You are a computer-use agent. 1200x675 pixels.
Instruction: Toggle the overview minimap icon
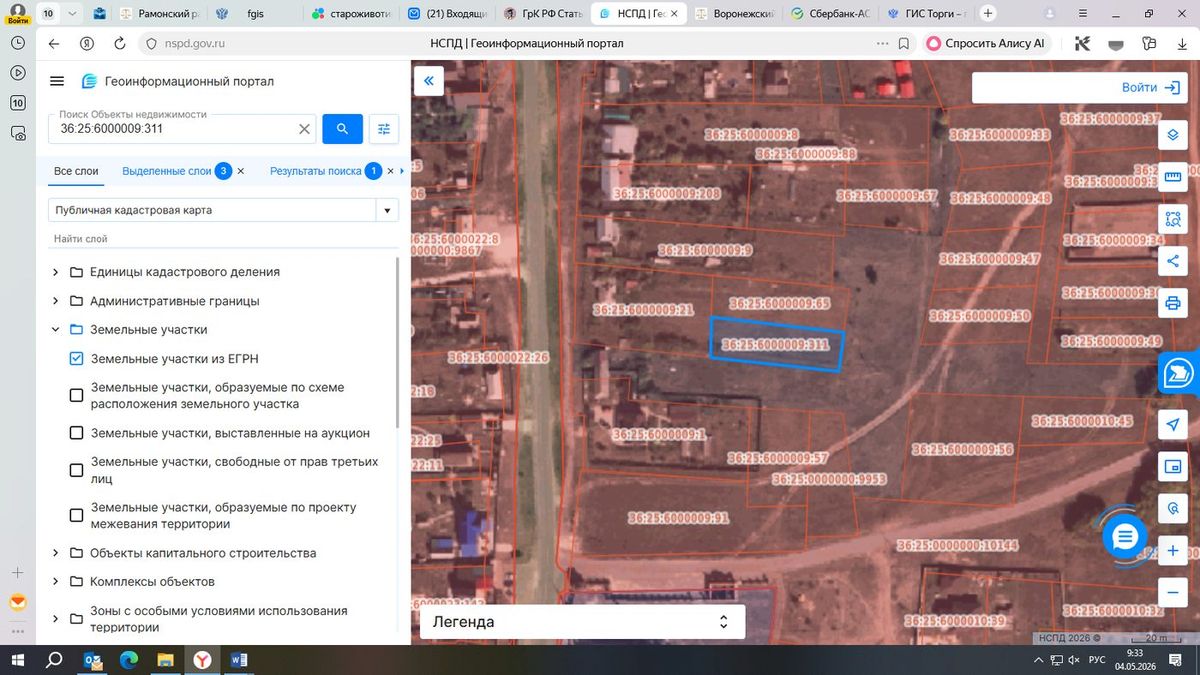(x=1174, y=467)
